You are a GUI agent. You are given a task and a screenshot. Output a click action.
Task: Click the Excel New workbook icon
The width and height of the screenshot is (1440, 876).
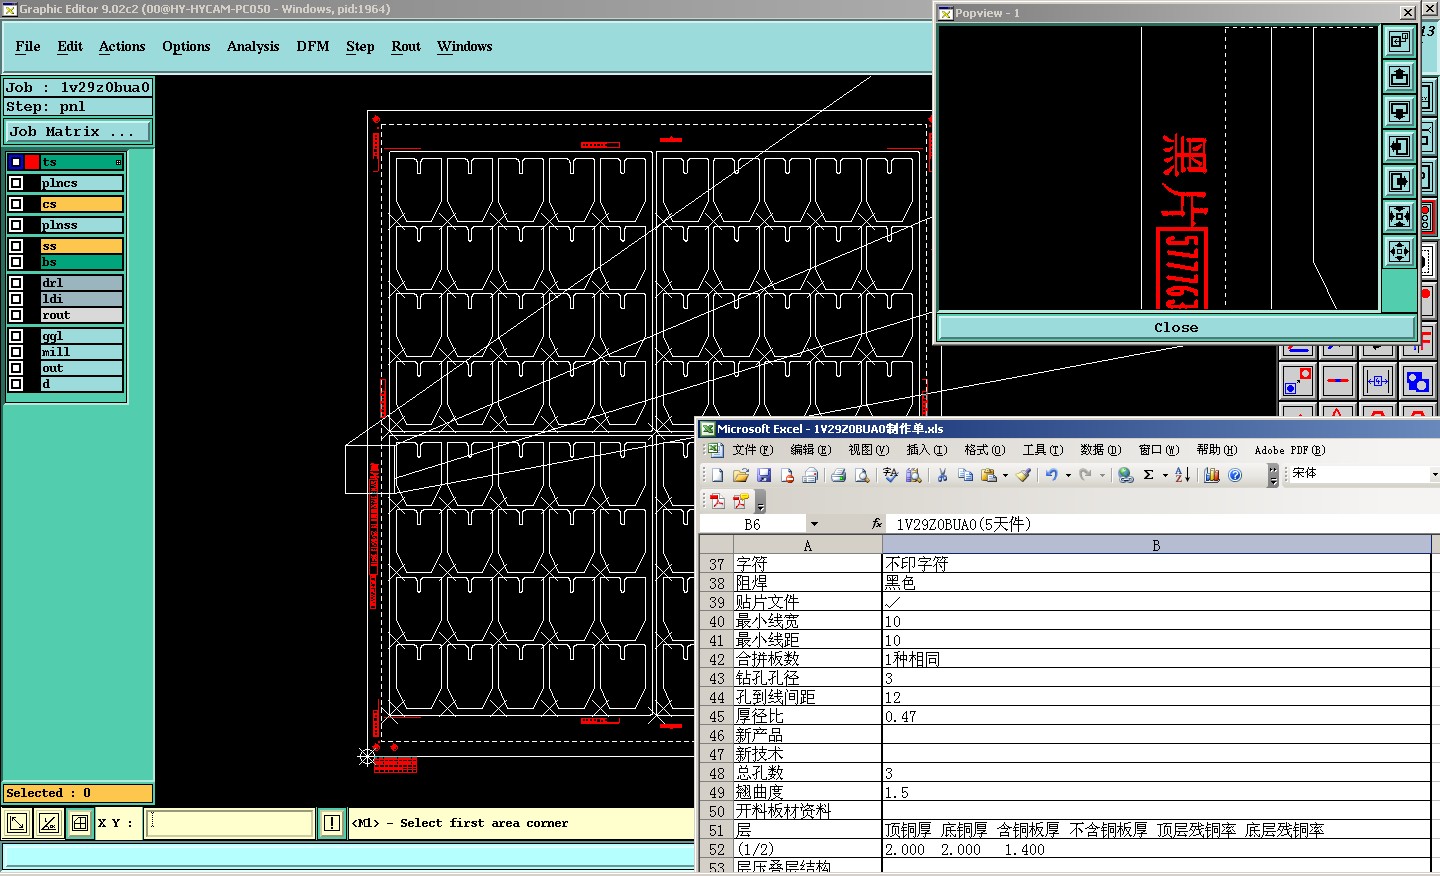717,475
